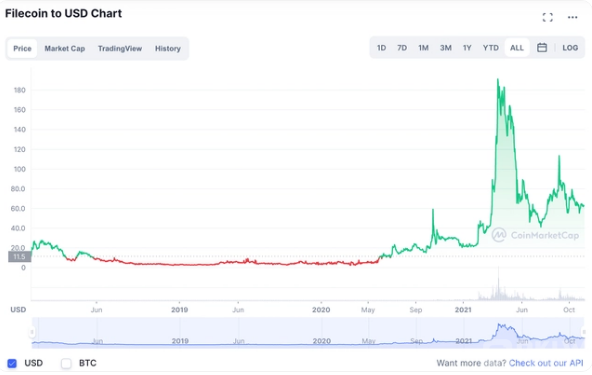Open fullscreen chart view icon
The image size is (592, 375).
click(547, 17)
